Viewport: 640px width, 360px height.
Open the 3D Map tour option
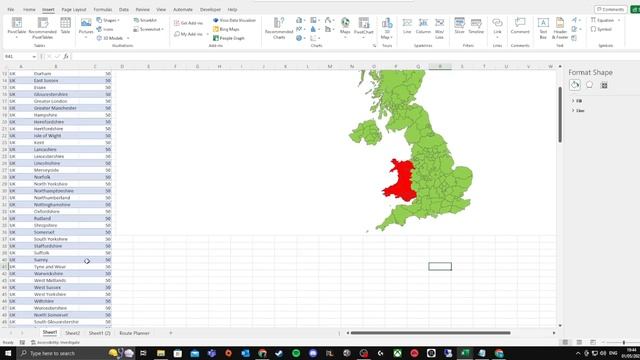click(x=387, y=28)
